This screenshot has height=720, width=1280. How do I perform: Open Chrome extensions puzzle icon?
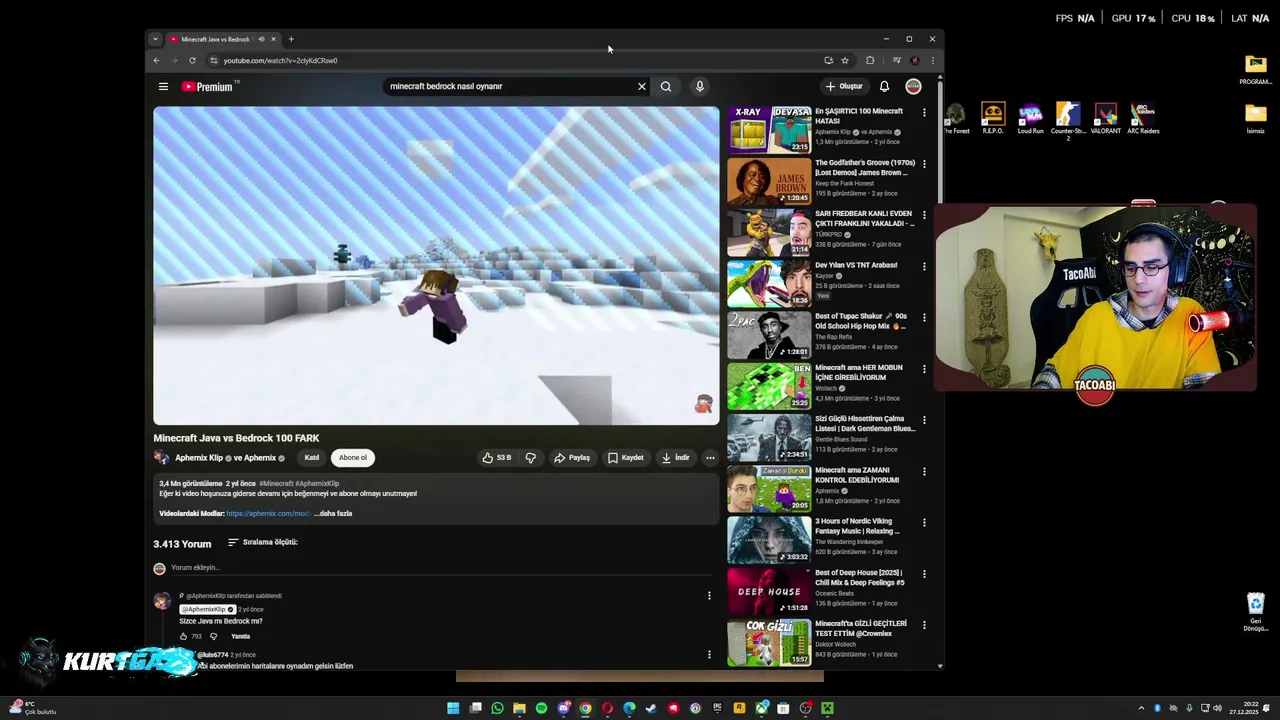[x=870, y=60]
